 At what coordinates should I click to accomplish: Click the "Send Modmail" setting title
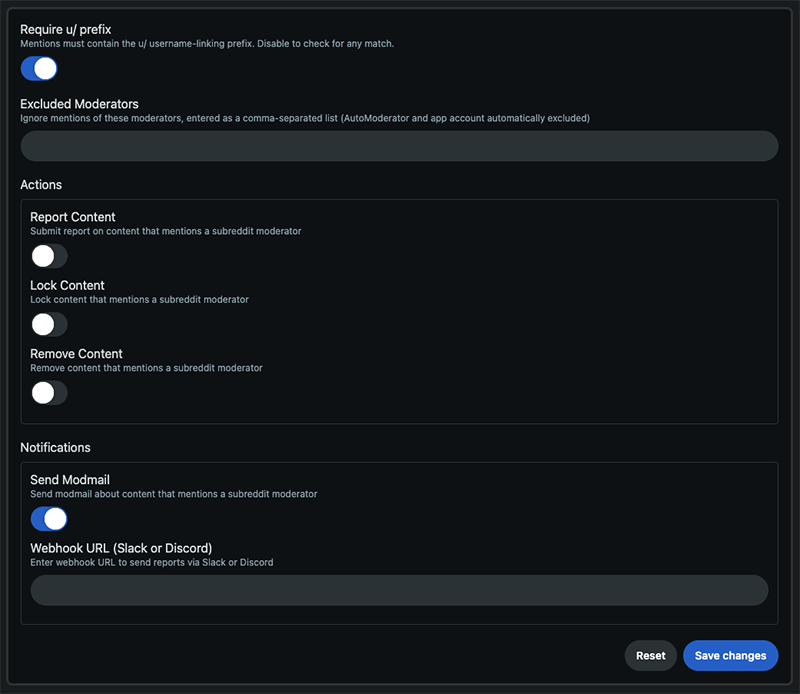coord(70,480)
